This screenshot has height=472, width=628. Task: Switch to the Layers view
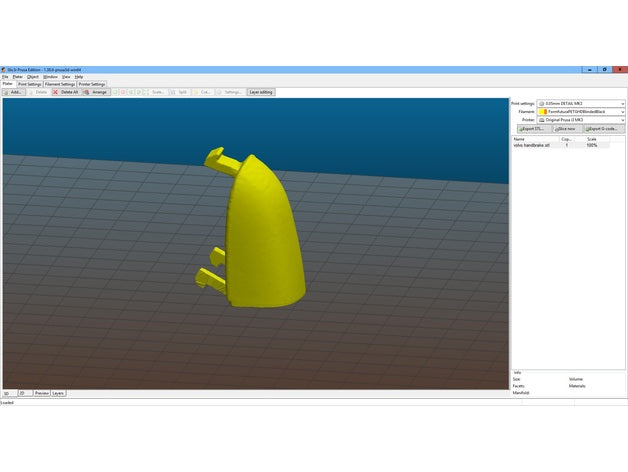pos(58,393)
